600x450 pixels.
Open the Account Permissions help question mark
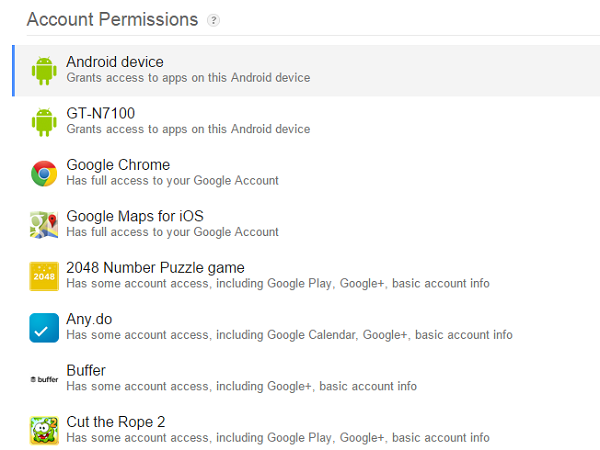(213, 20)
